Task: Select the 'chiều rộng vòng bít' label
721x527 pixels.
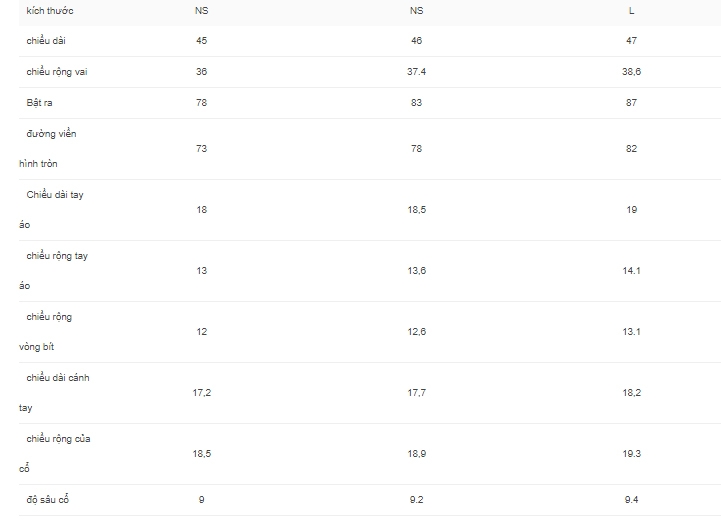Action: pyautogui.click(x=45, y=332)
